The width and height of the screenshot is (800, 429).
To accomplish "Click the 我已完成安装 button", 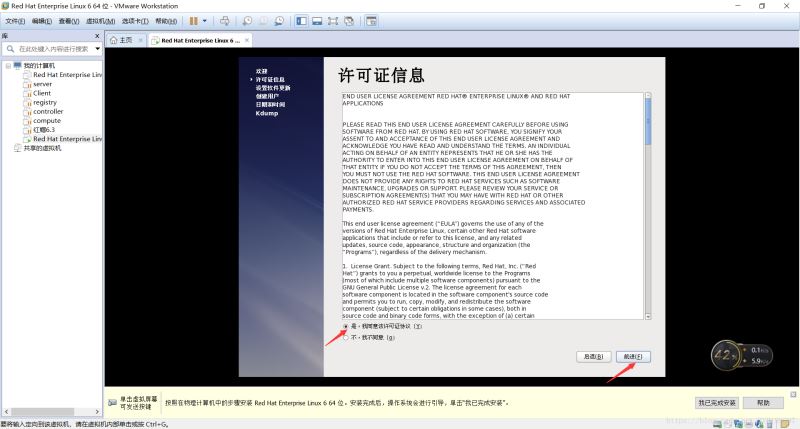I will click(x=716, y=402).
